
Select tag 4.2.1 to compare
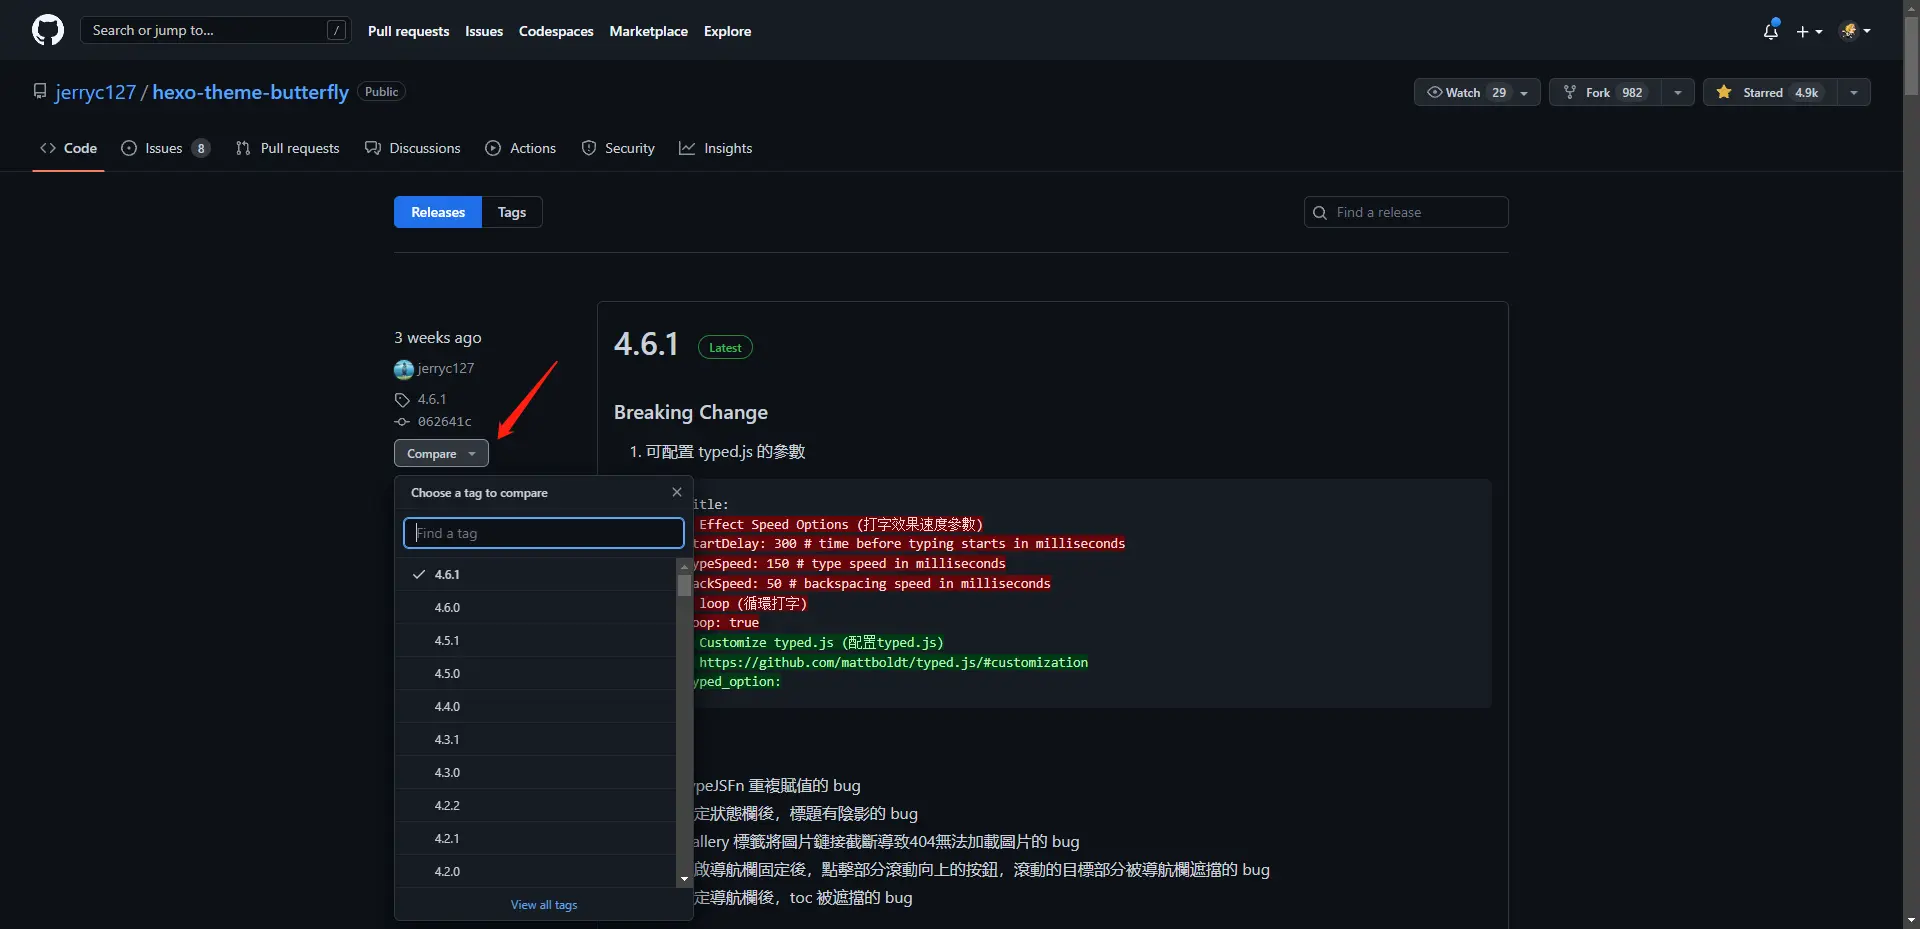coord(536,838)
